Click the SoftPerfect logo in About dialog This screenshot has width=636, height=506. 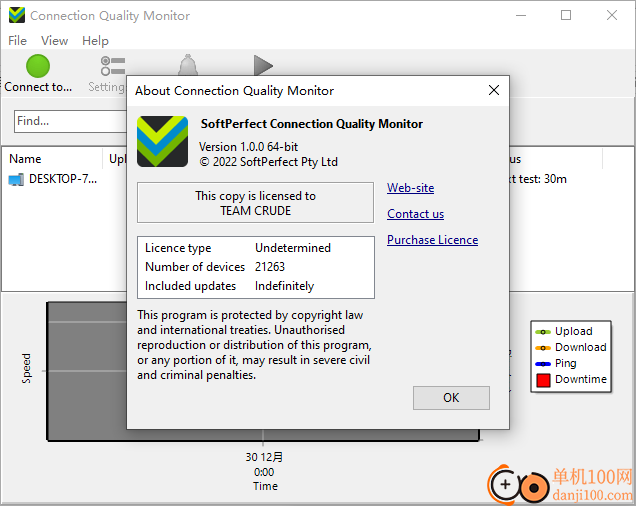point(162,141)
